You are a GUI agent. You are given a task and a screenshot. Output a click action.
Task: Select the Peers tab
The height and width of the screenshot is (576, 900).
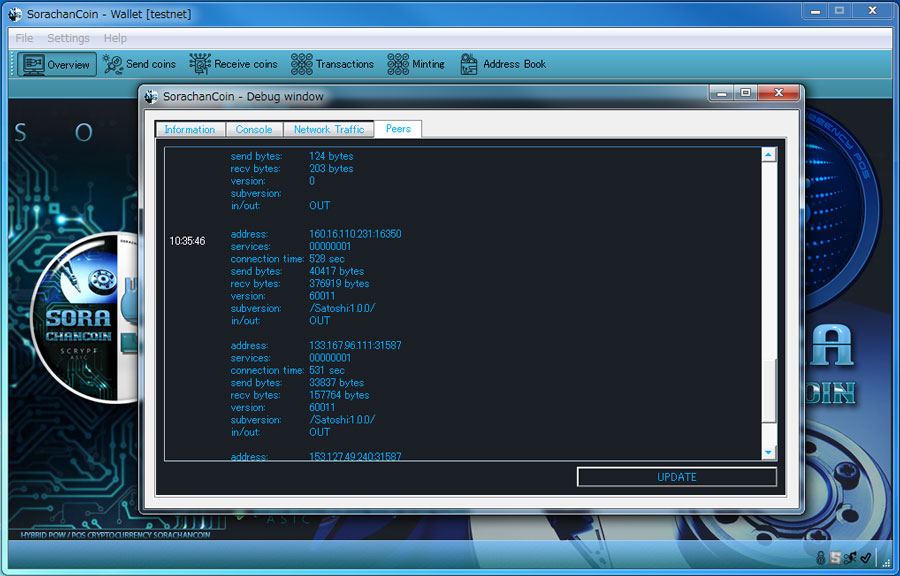pos(398,129)
